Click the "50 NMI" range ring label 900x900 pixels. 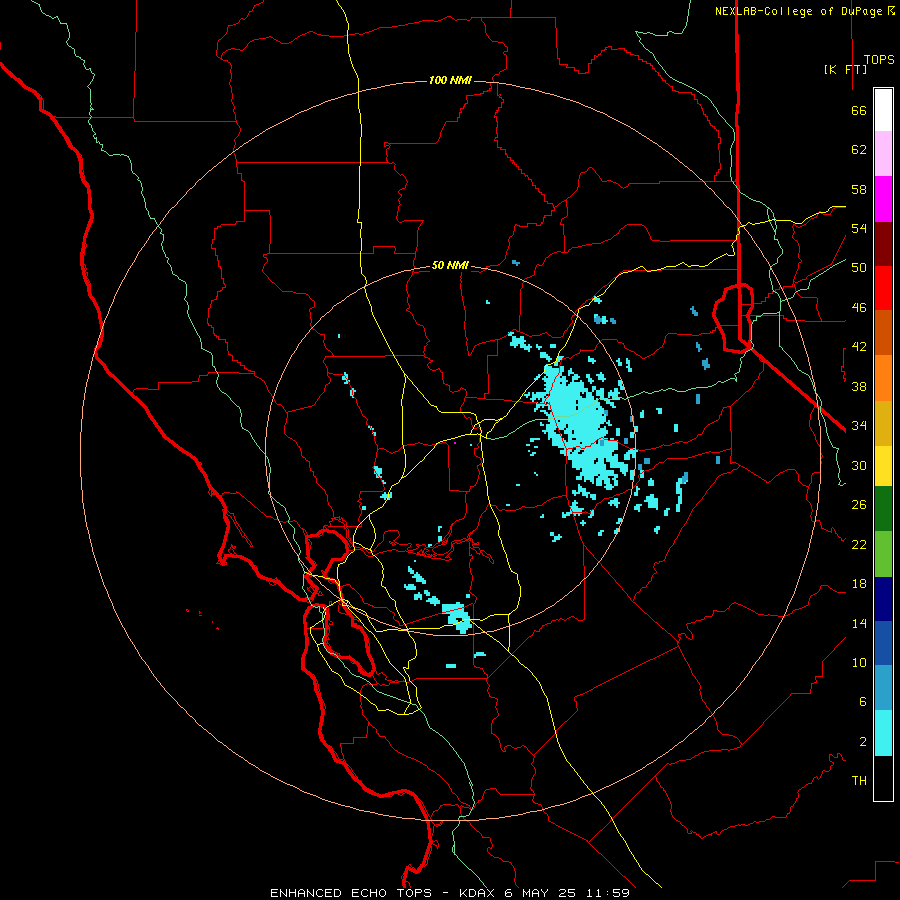[x=451, y=265]
